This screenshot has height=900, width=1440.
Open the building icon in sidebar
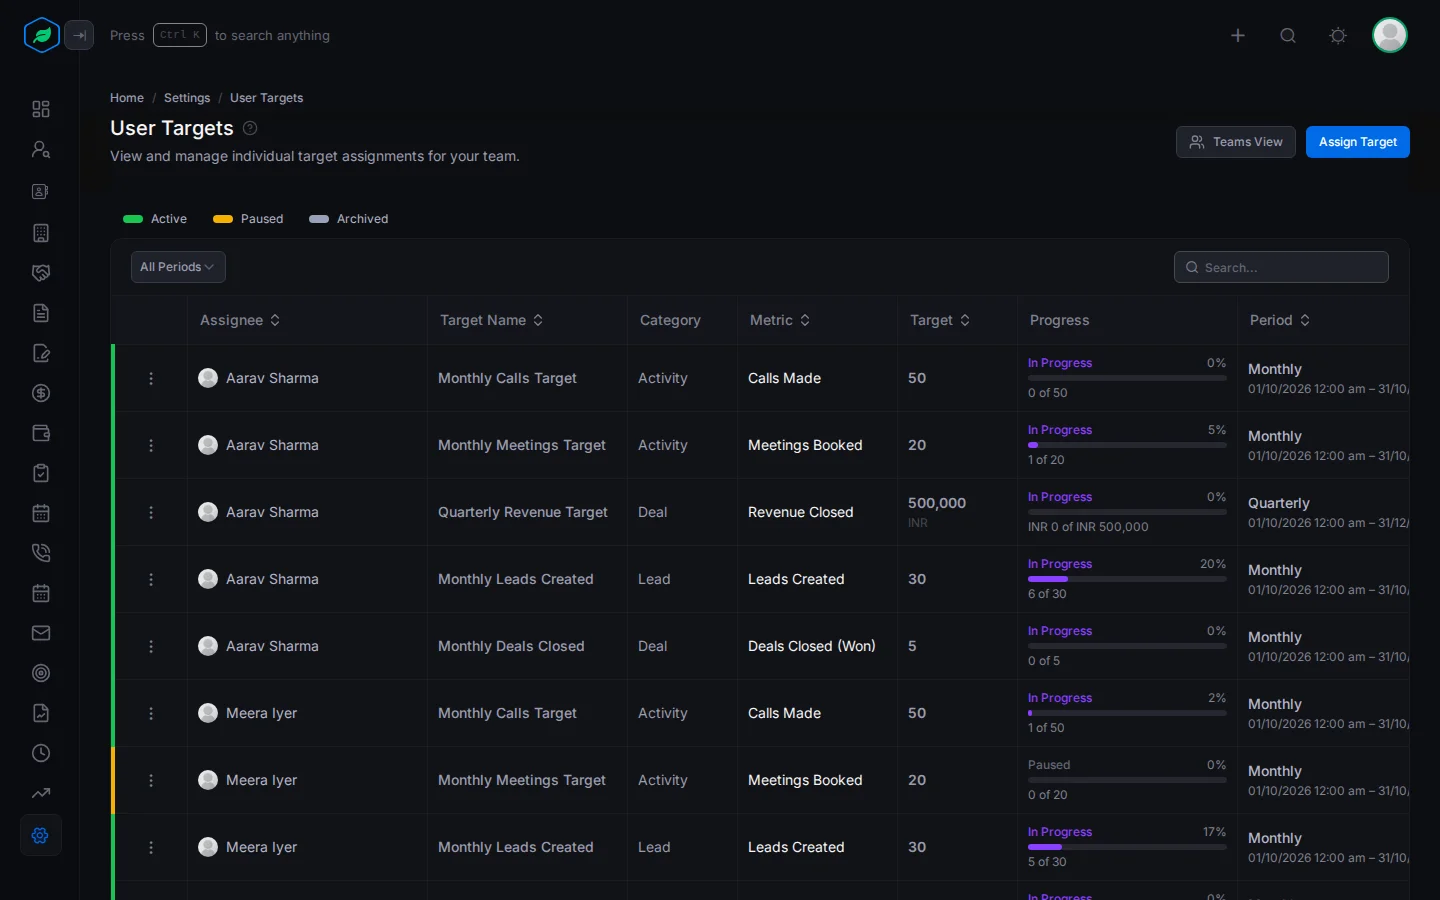[x=41, y=233]
